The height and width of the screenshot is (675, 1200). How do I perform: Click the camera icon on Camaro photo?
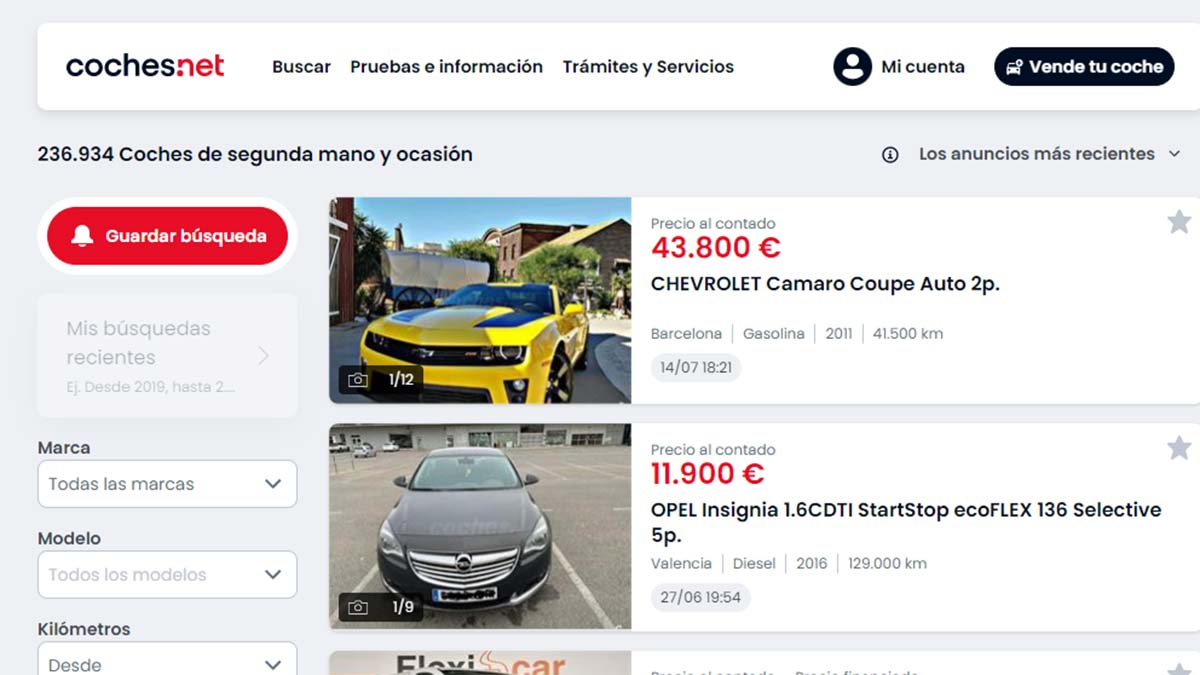pyautogui.click(x=357, y=380)
